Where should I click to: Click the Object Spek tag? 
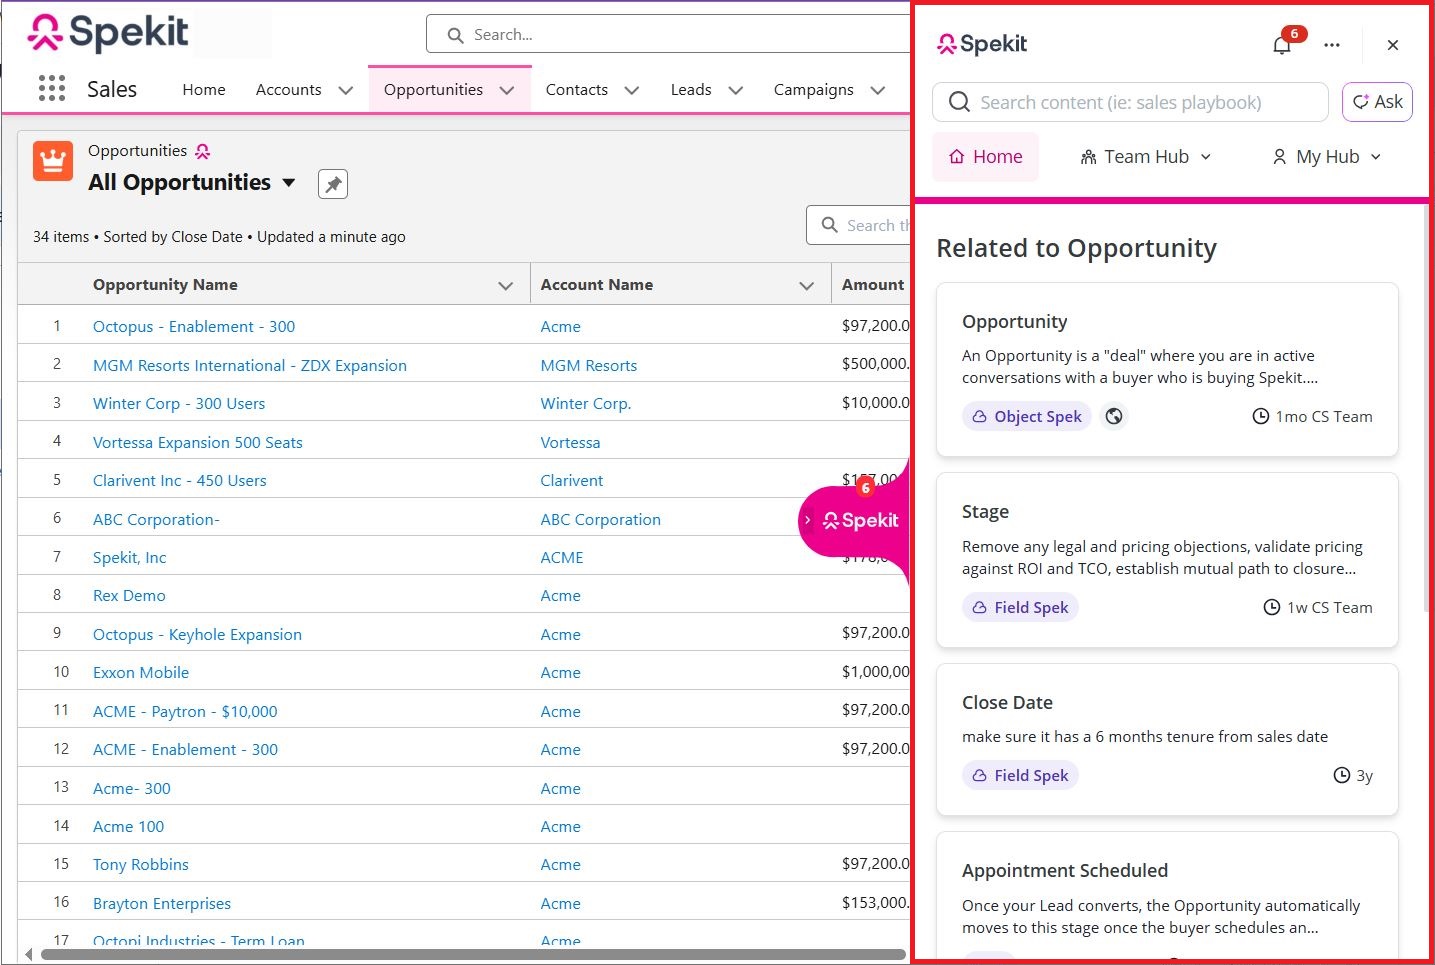pos(1027,416)
